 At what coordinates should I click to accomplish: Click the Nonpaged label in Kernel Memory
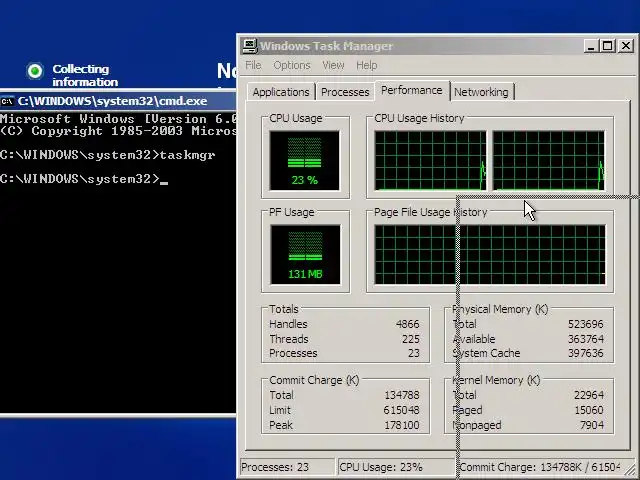tap(477, 425)
